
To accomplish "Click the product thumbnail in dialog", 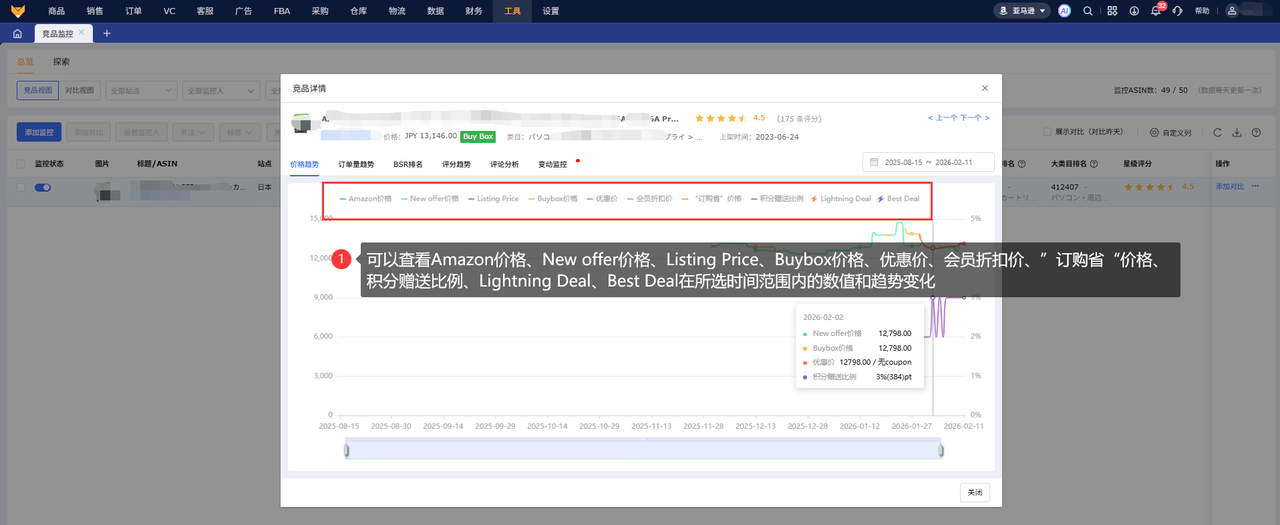I will coord(301,124).
